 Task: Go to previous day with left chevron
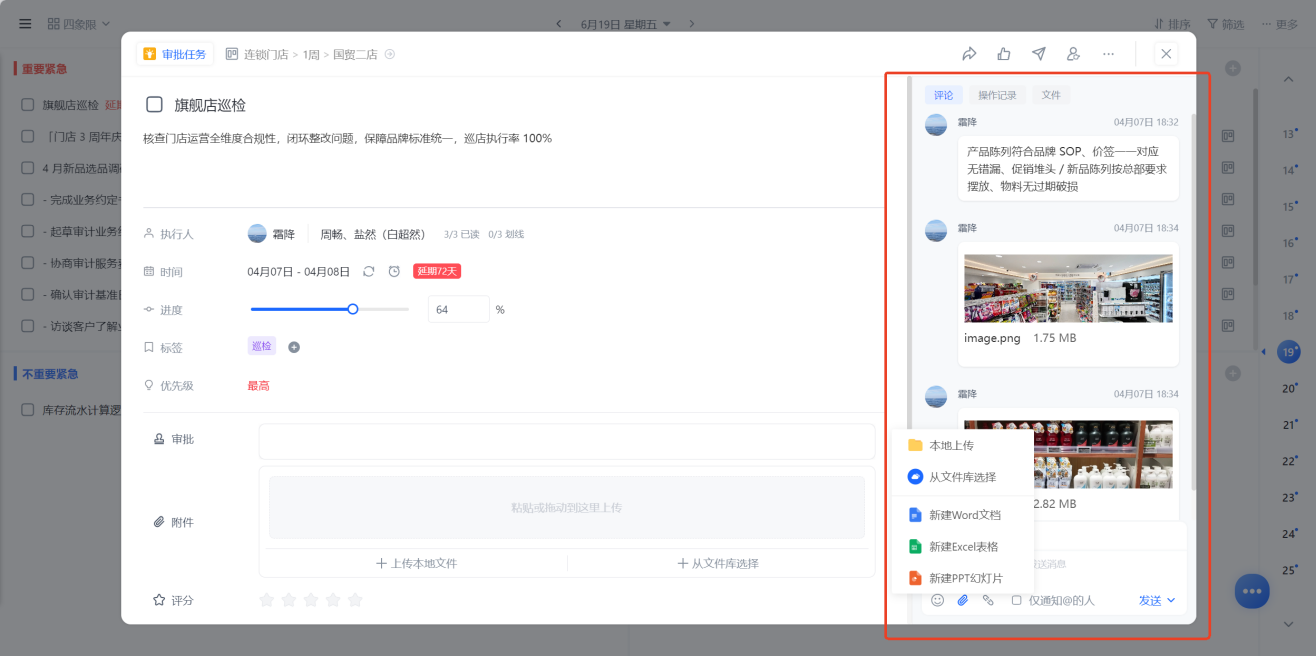pos(558,23)
